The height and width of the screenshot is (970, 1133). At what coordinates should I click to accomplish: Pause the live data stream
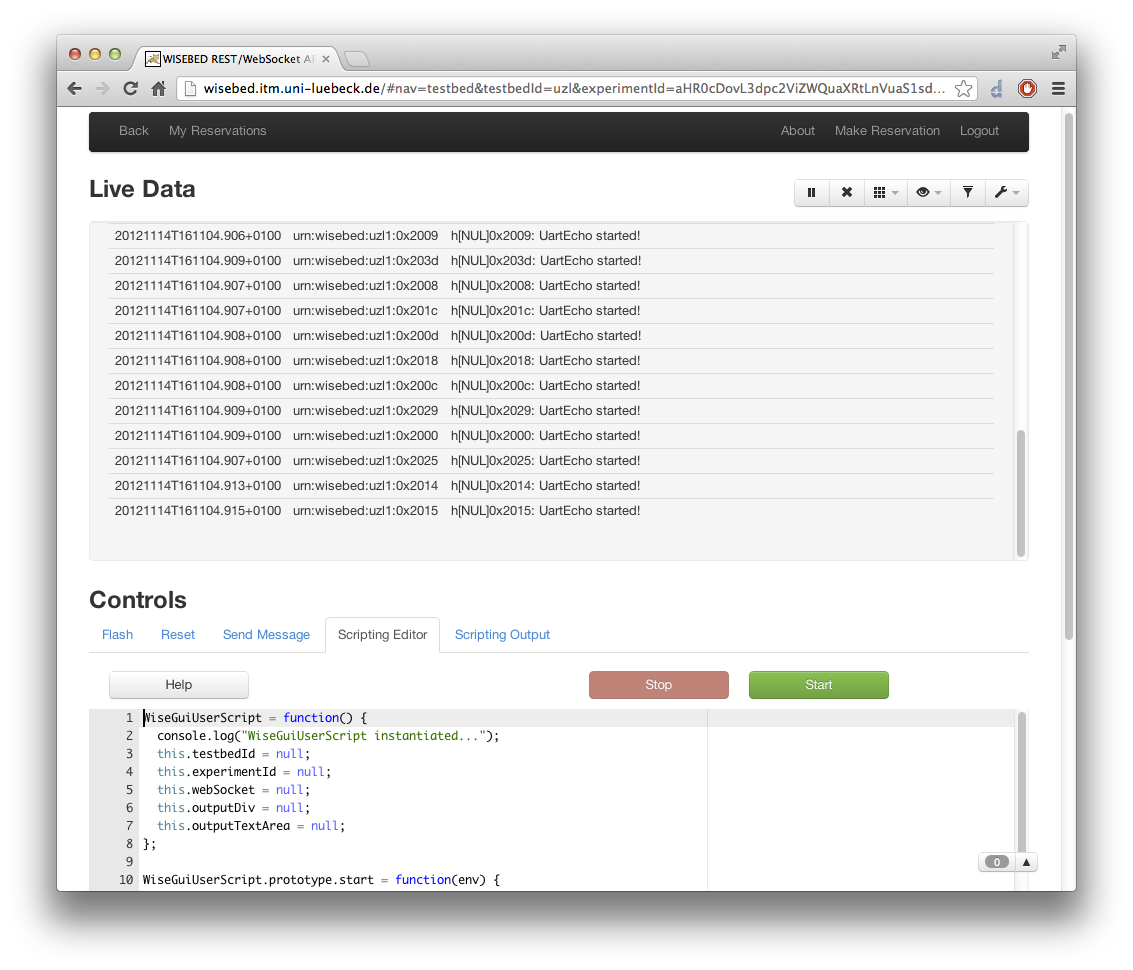812,193
